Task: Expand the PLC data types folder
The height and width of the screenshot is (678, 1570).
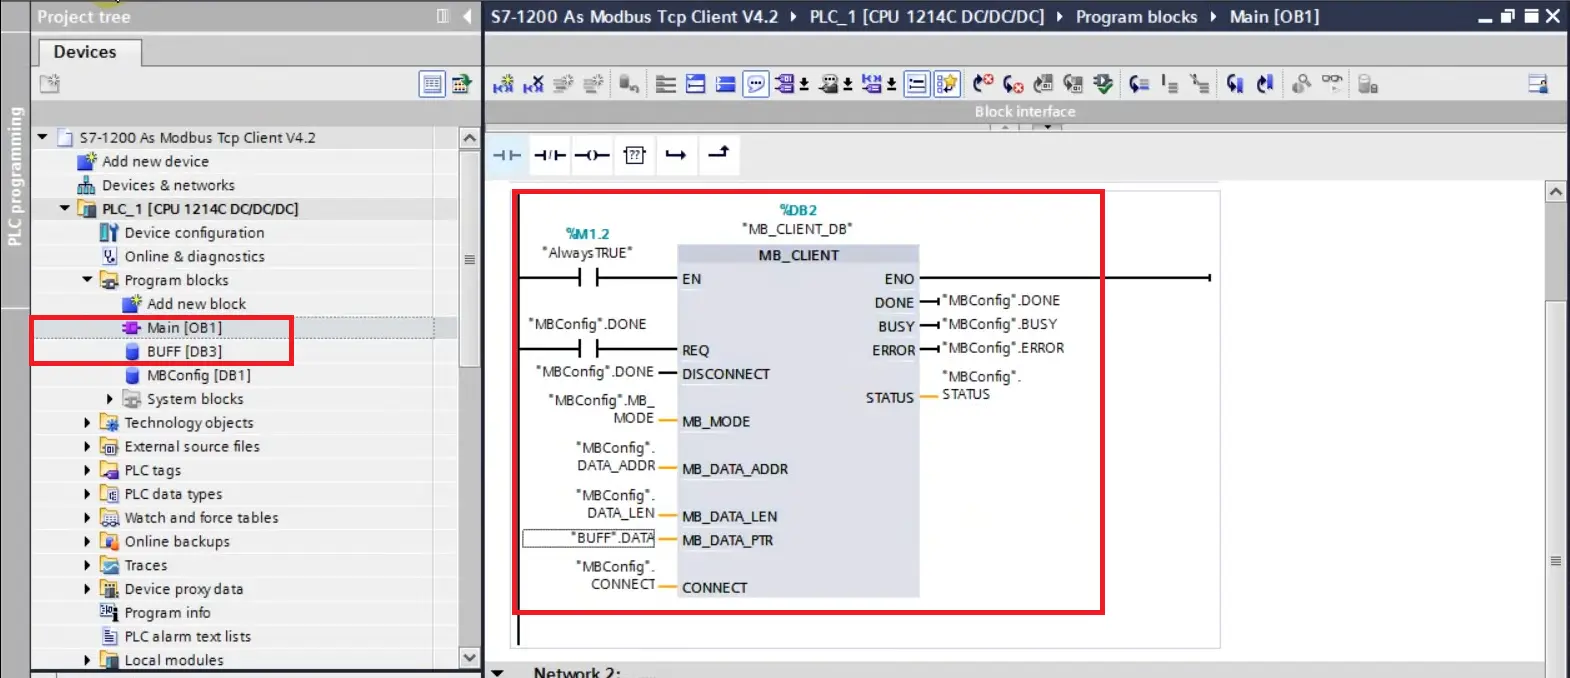Action: pyautogui.click(x=87, y=494)
